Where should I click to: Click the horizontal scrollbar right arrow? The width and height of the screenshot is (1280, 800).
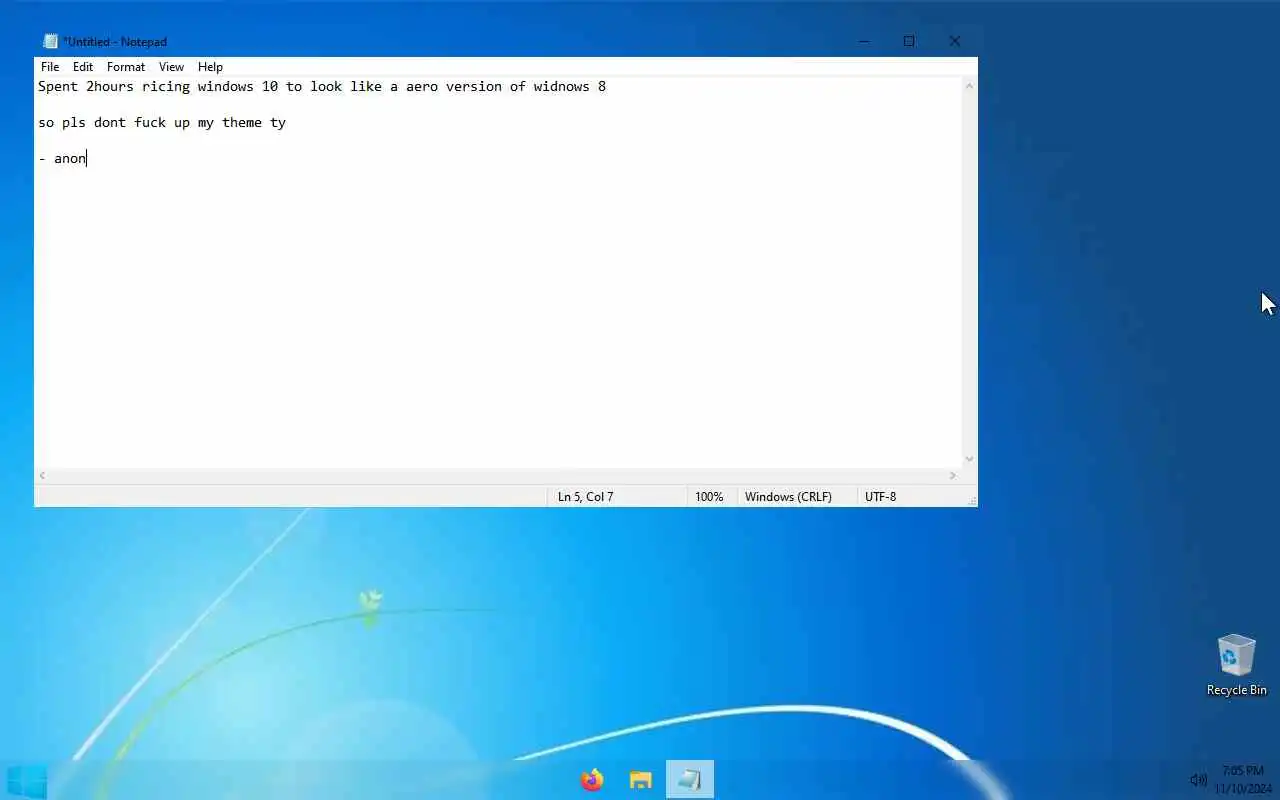953,476
